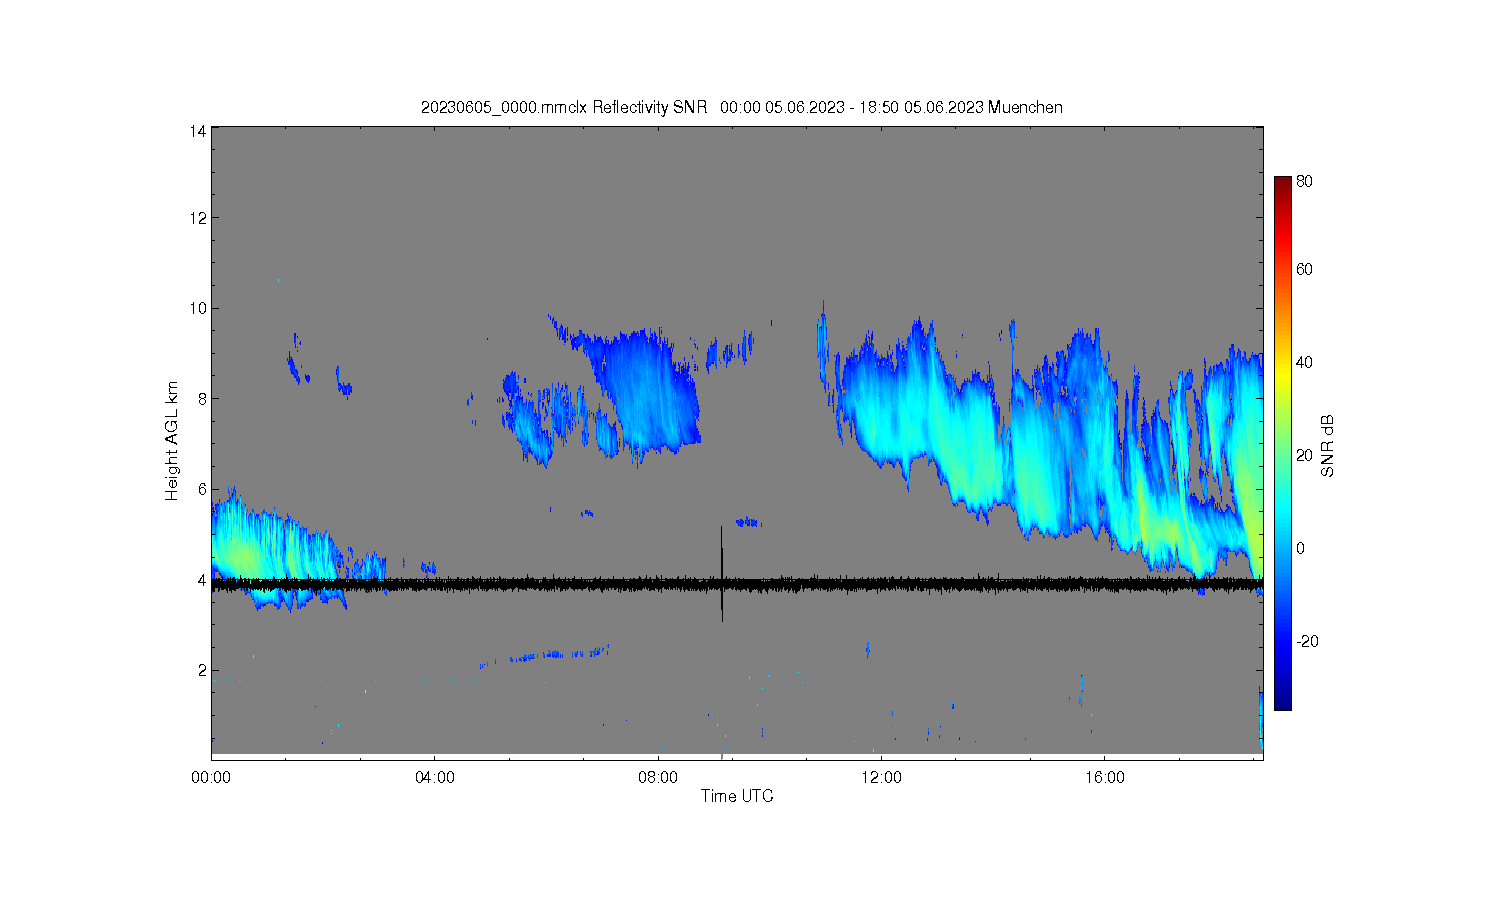This screenshot has width=1500, height=900.
Task: Click the colorbar value 60
Action: point(1304,269)
